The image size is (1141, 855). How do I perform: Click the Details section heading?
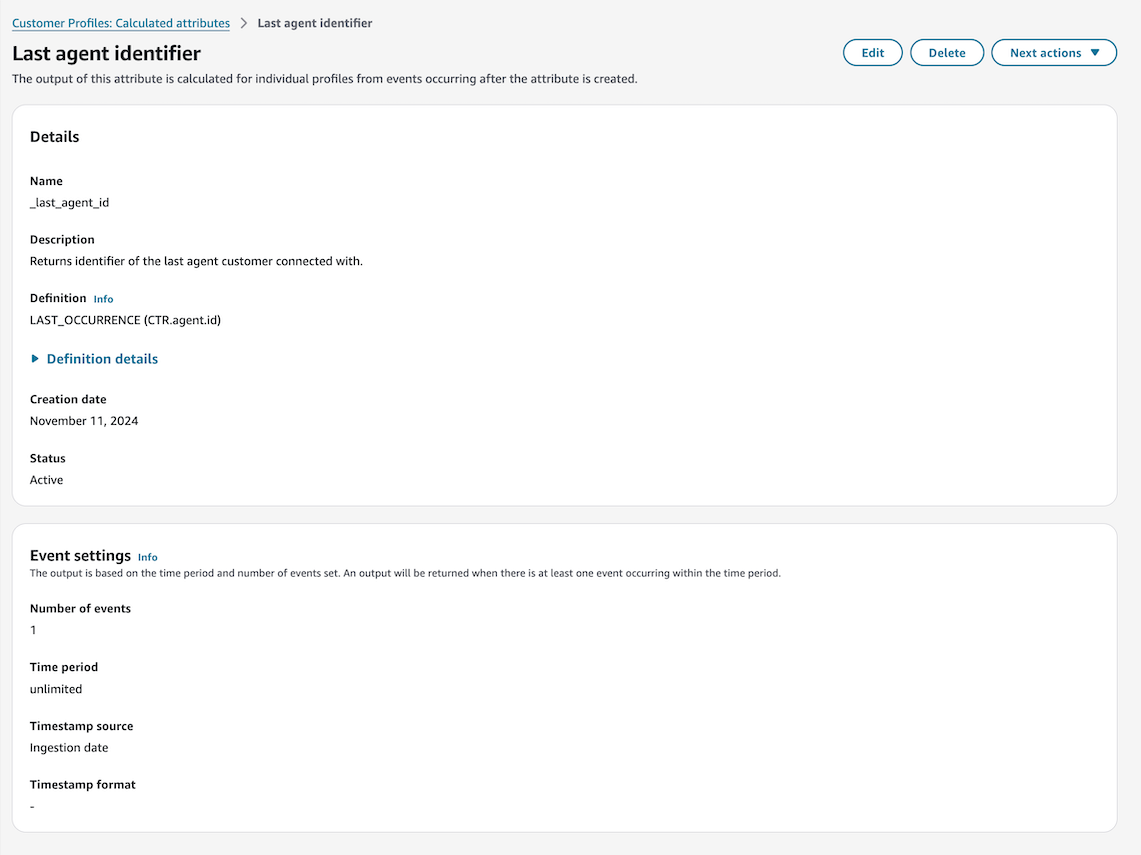[55, 137]
